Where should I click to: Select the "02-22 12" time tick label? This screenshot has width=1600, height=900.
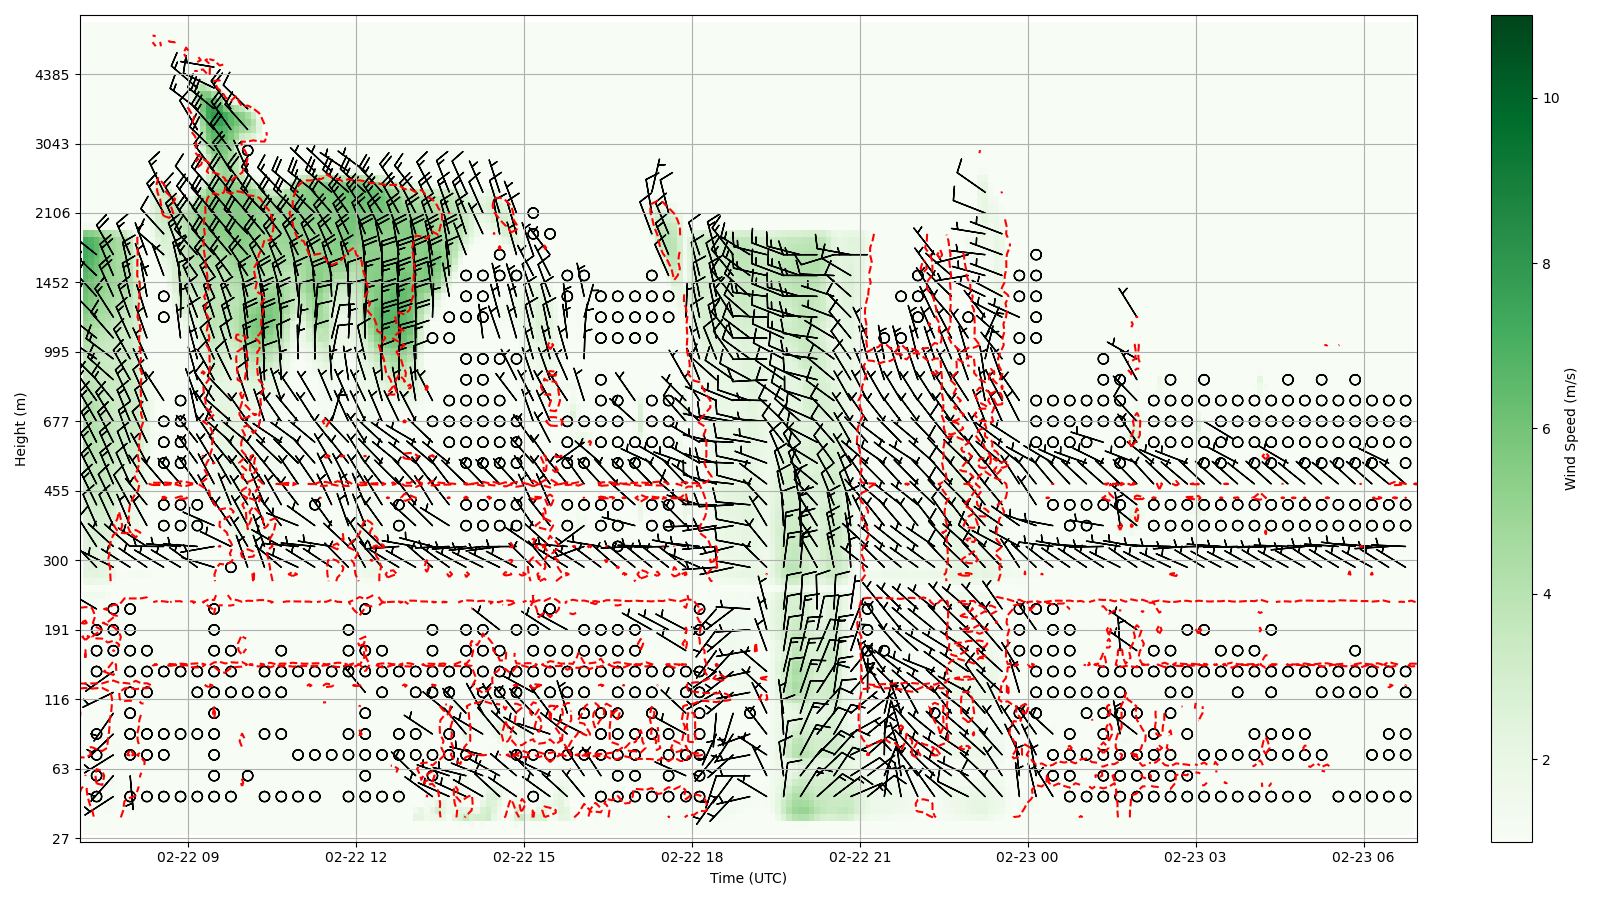356,857
